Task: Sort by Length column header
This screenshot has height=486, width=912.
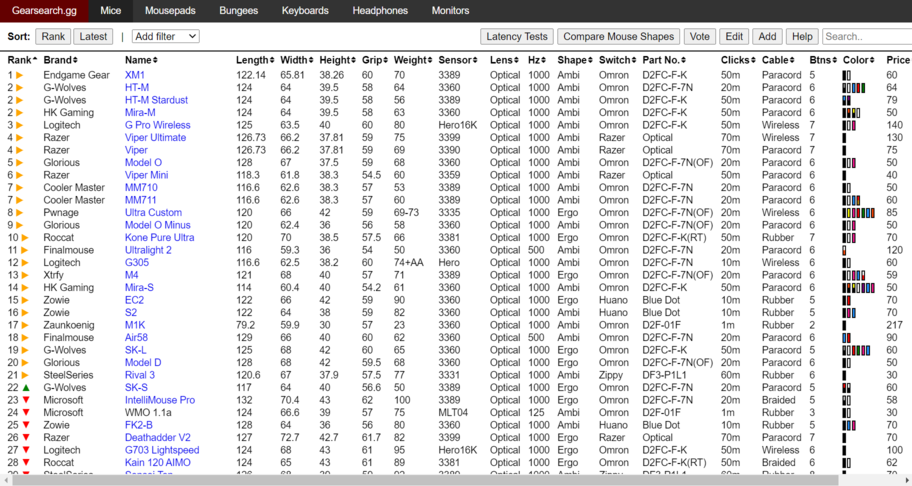Action: [x=255, y=60]
